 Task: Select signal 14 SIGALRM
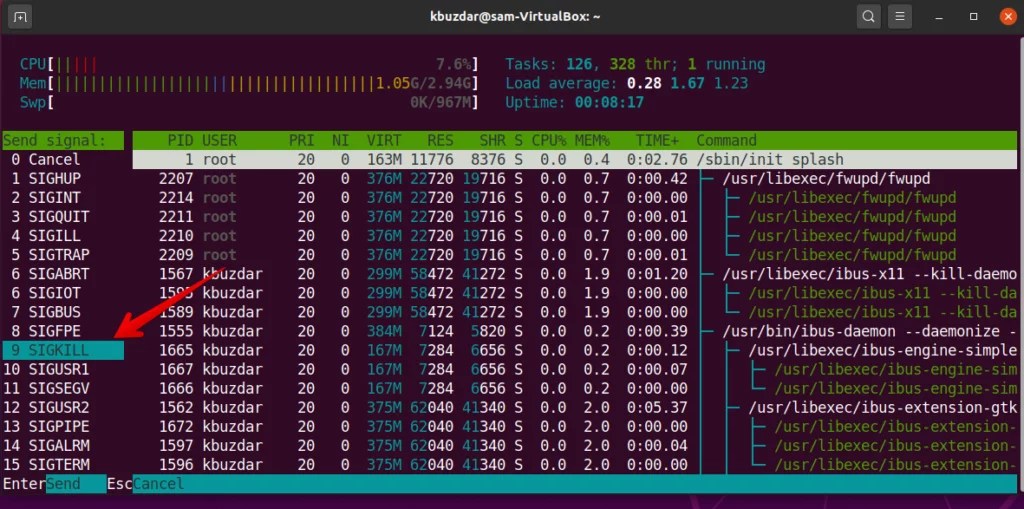(x=63, y=446)
